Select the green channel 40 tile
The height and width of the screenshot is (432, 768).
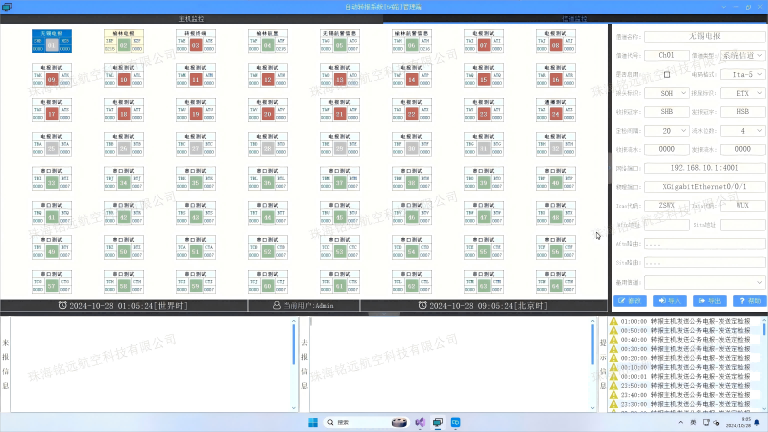pyautogui.click(x=556, y=179)
